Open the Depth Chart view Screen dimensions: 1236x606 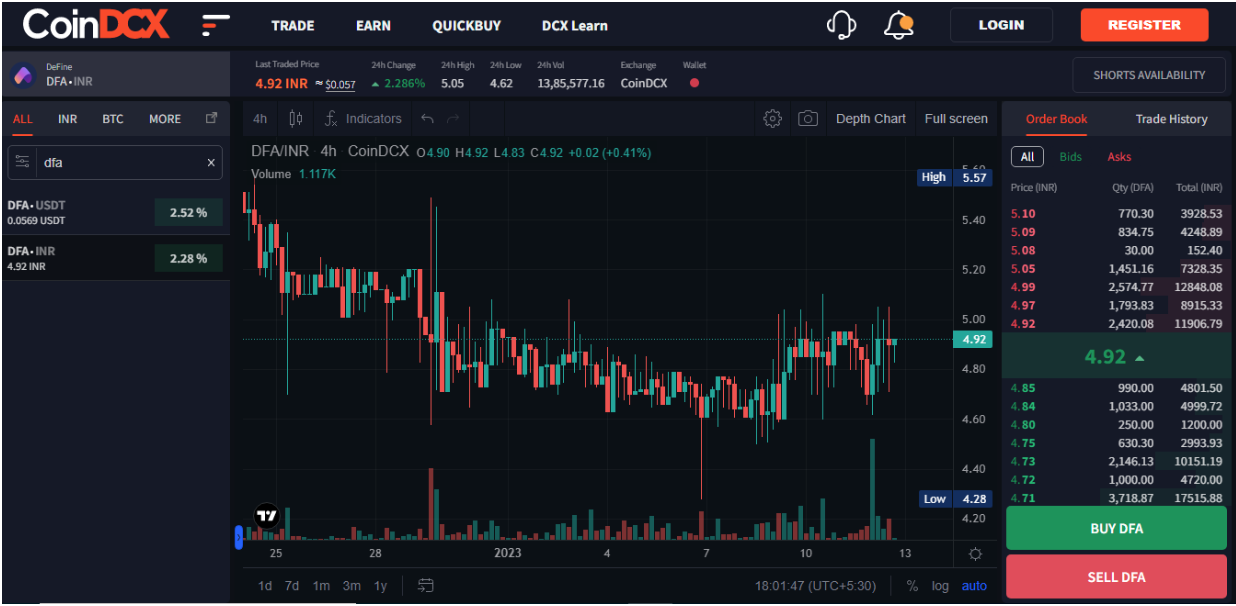coord(870,118)
